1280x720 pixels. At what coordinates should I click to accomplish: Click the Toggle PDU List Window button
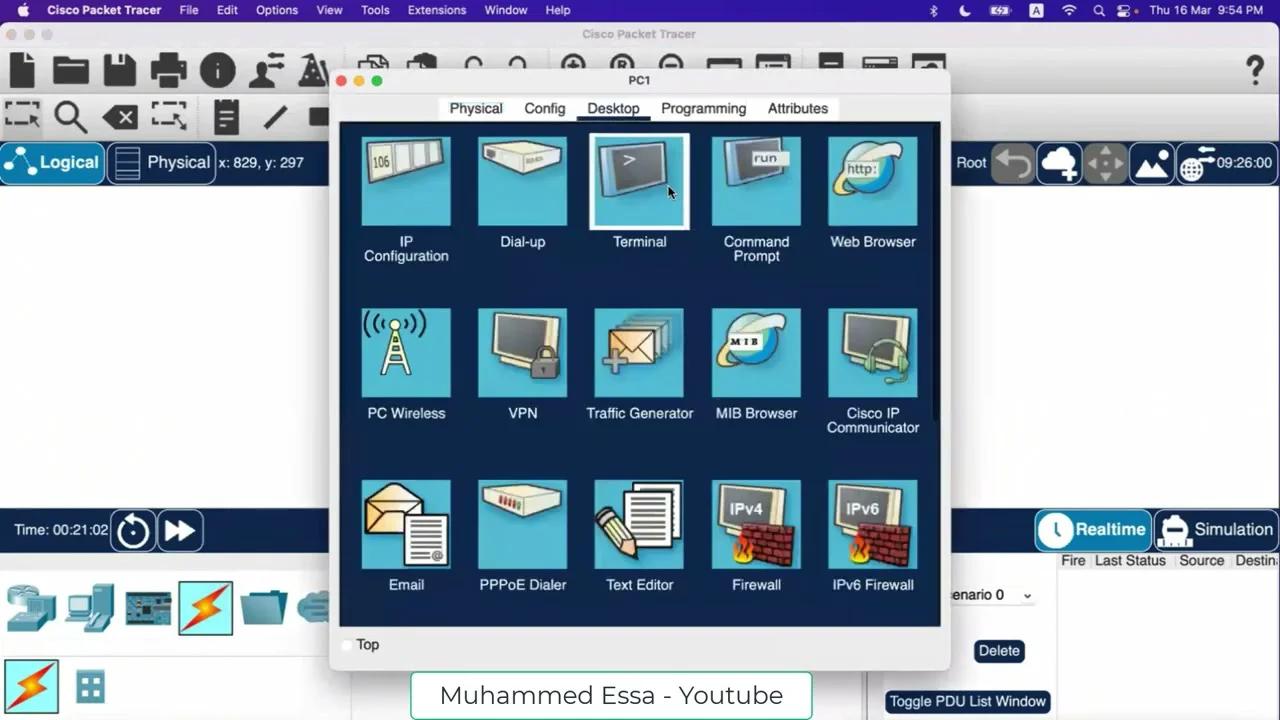(x=967, y=701)
